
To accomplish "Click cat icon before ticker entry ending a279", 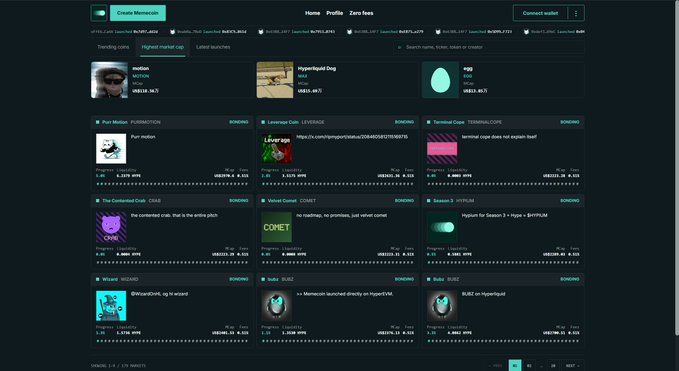I will [349, 32].
